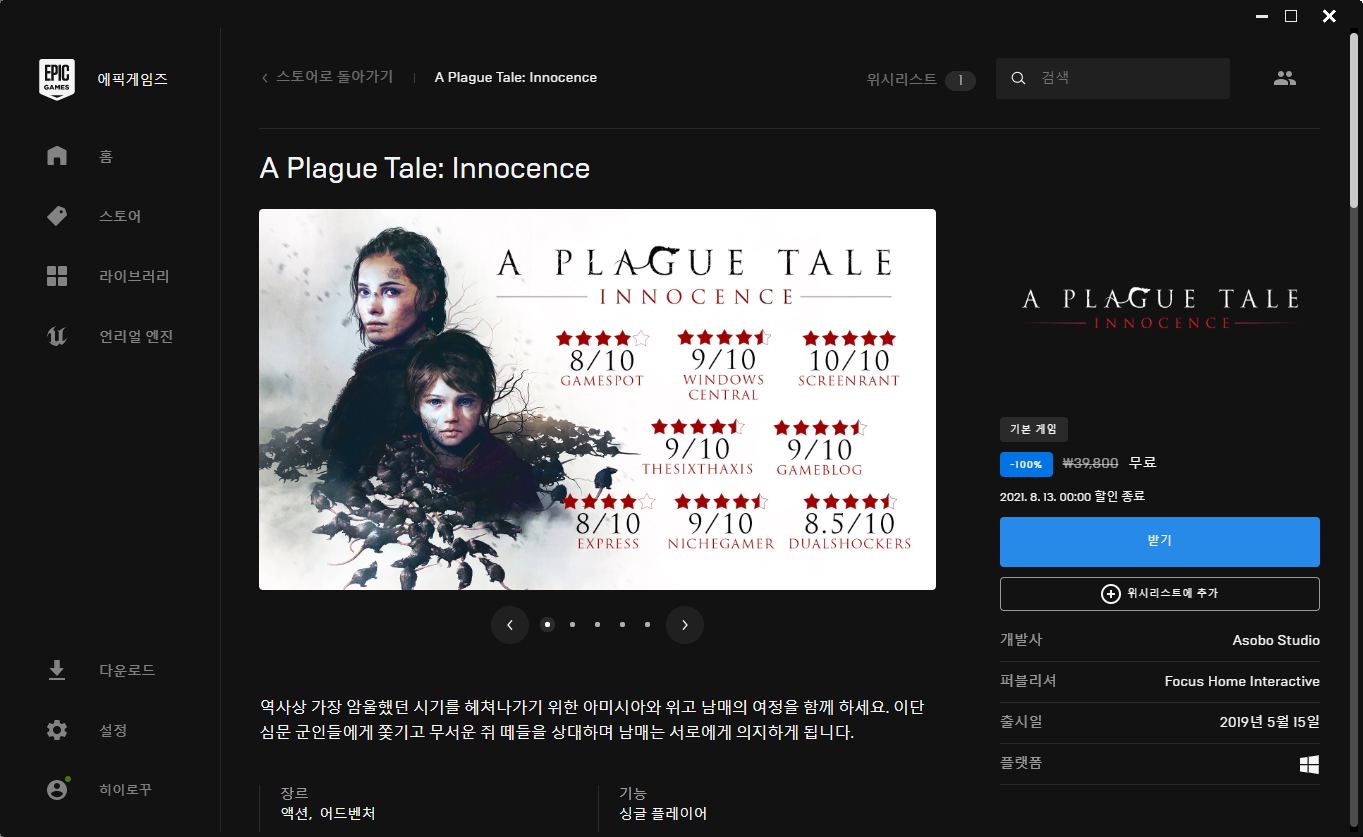Click the 싱글 플레이어 feature link
The image size is (1363, 837).
[663, 814]
